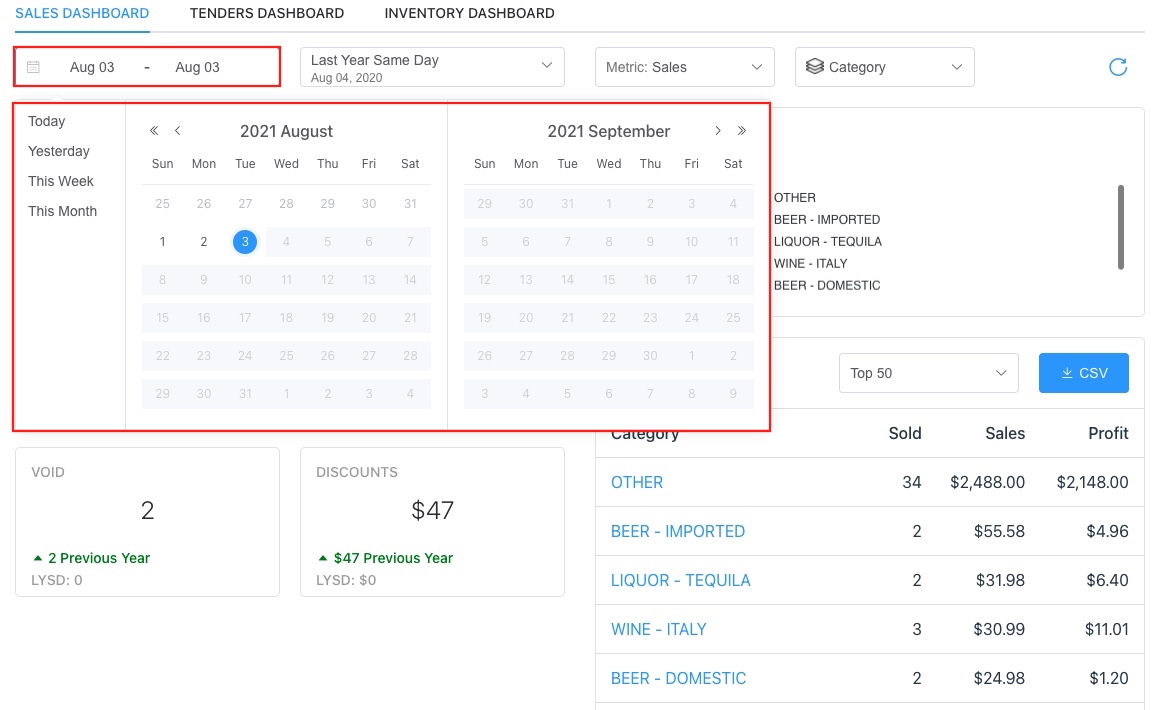Click the start date Aug 03 field
This screenshot has height=710, width=1153.
92,67
